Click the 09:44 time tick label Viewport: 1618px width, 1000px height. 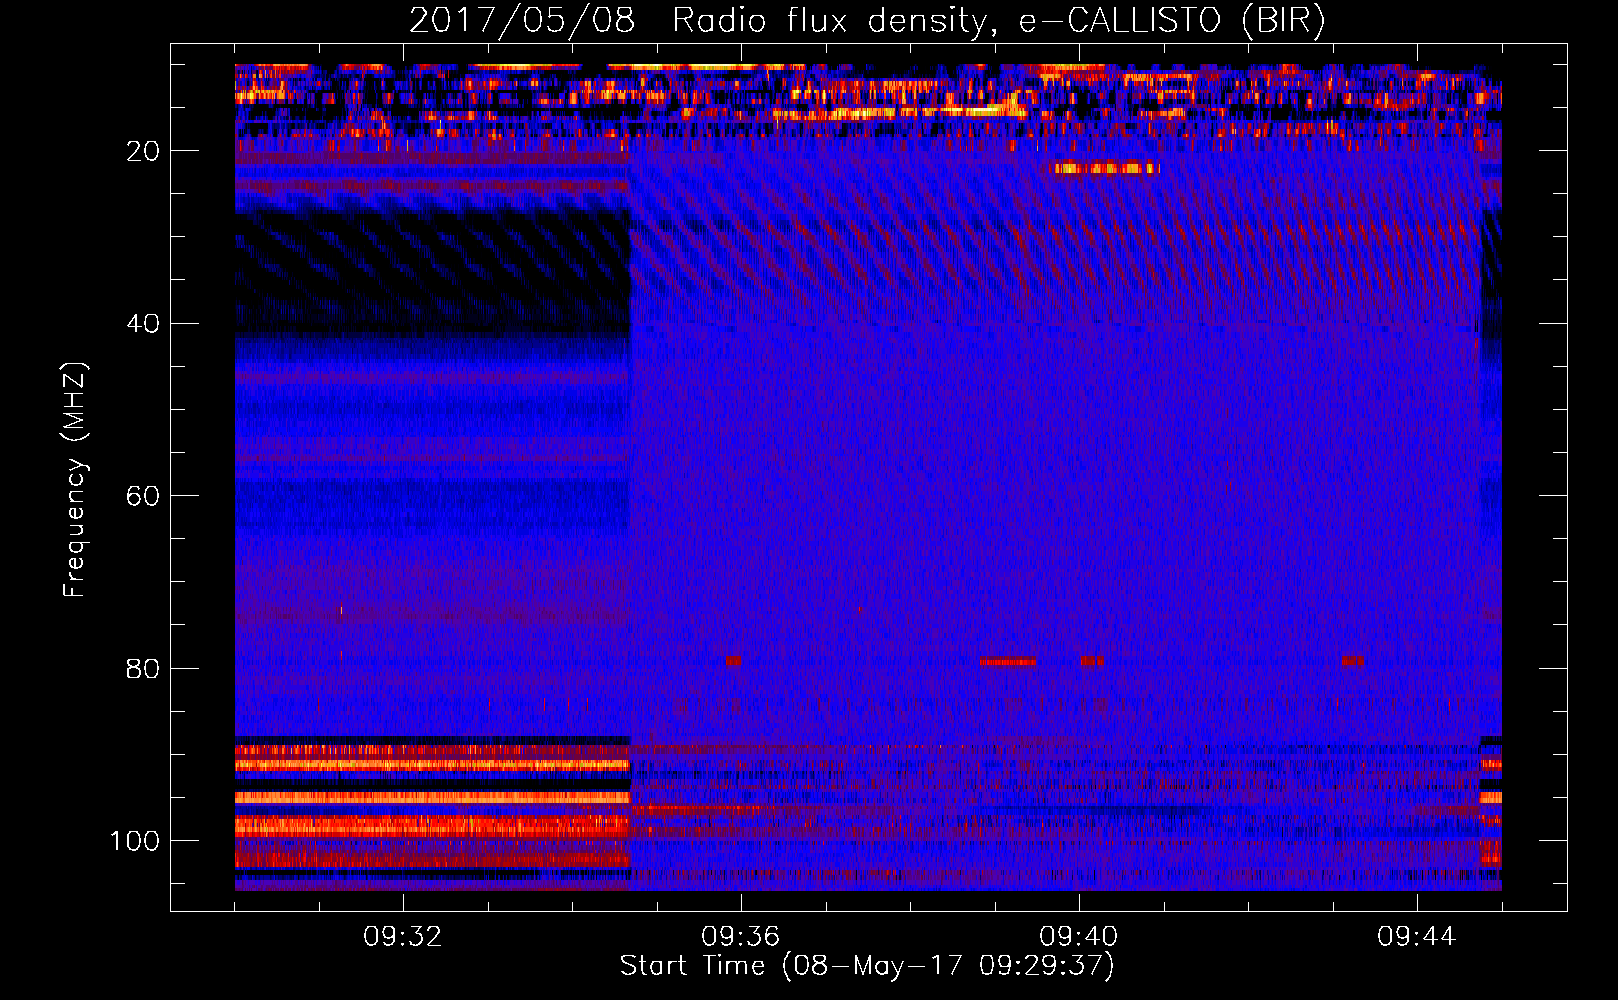pos(1417,937)
